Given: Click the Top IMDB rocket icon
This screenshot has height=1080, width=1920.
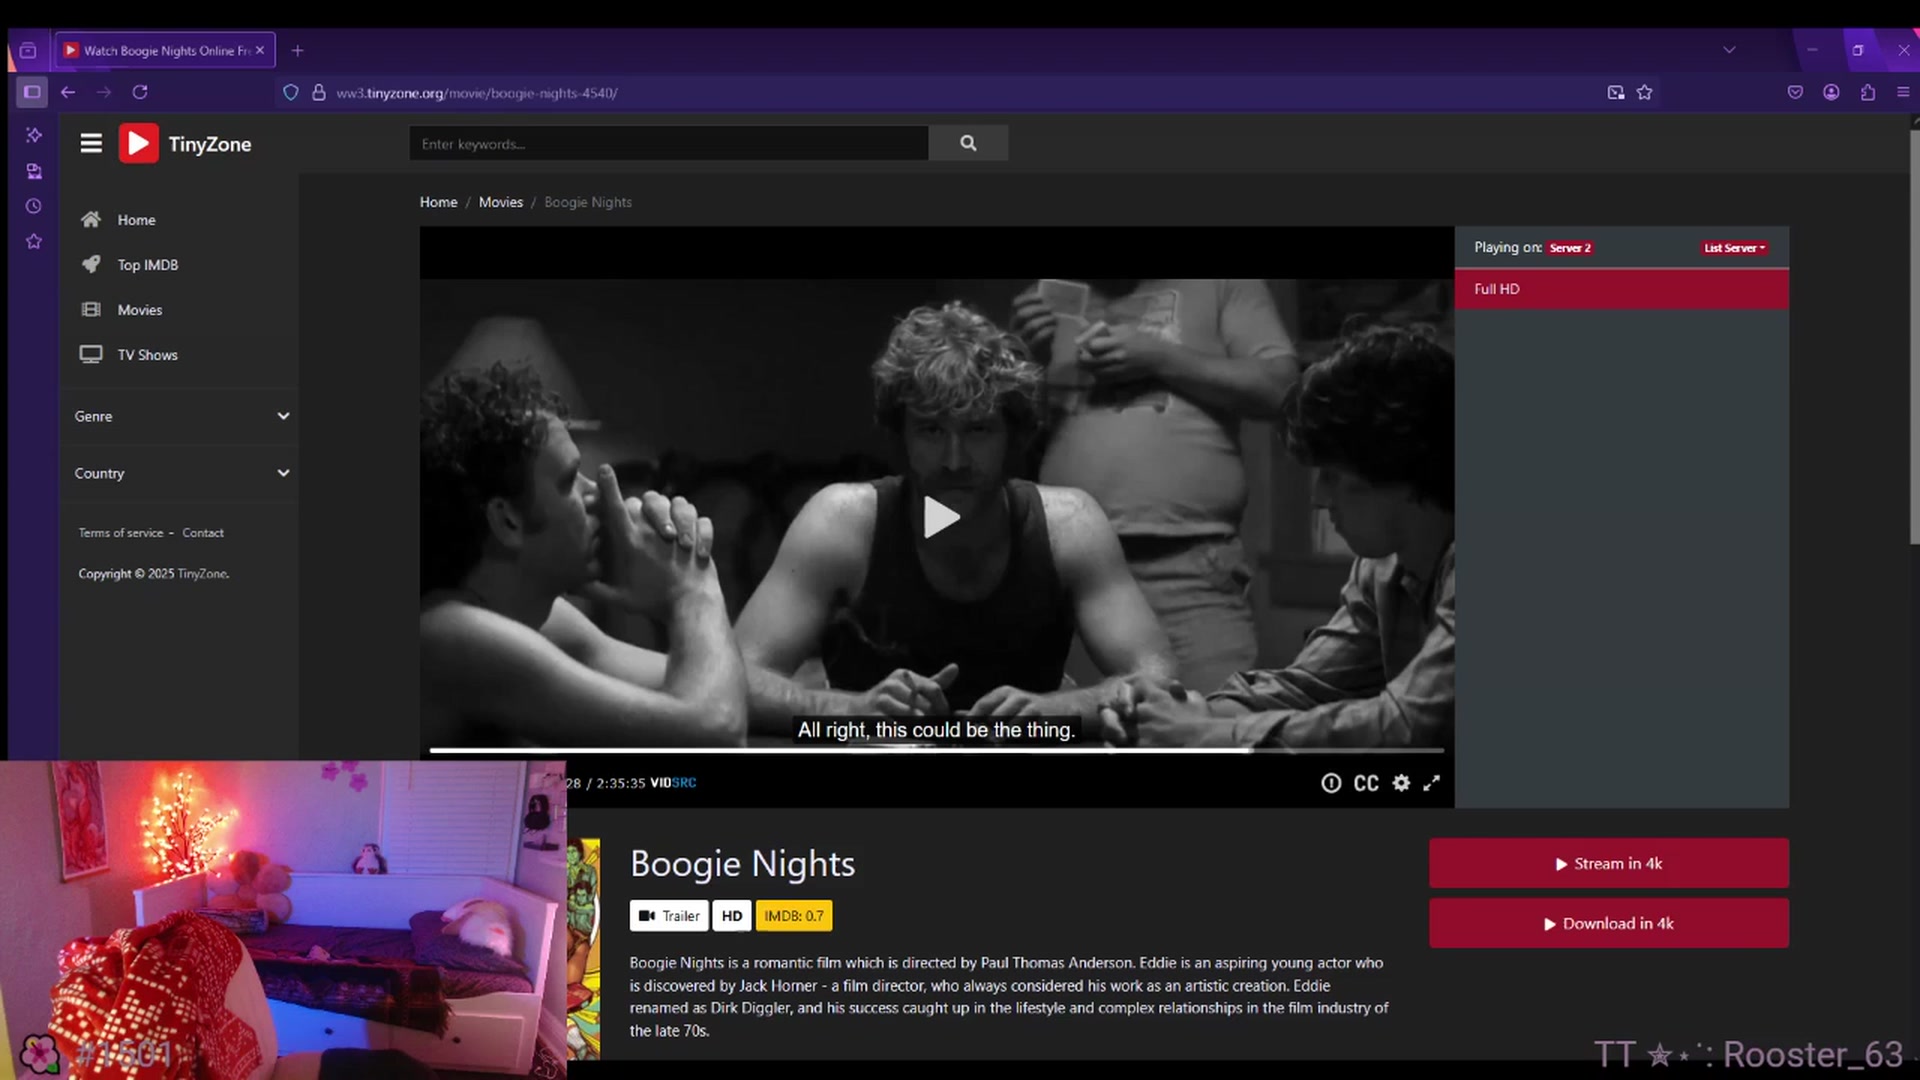Looking at the screenshot, I should click(91, 264).
